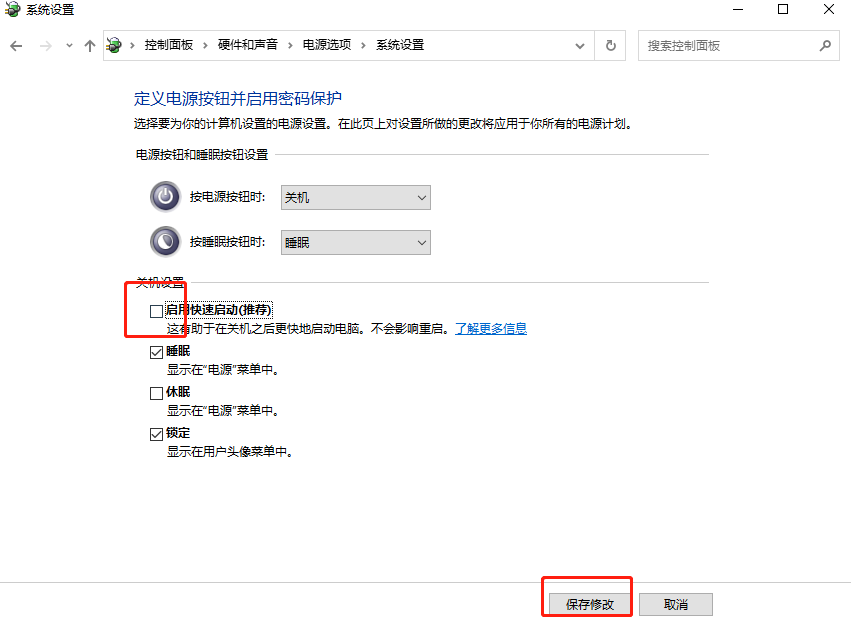Expand the address bar history dropdown
Image resolution: width=851 pixels, height=622 pixels.
coord(578,45)
